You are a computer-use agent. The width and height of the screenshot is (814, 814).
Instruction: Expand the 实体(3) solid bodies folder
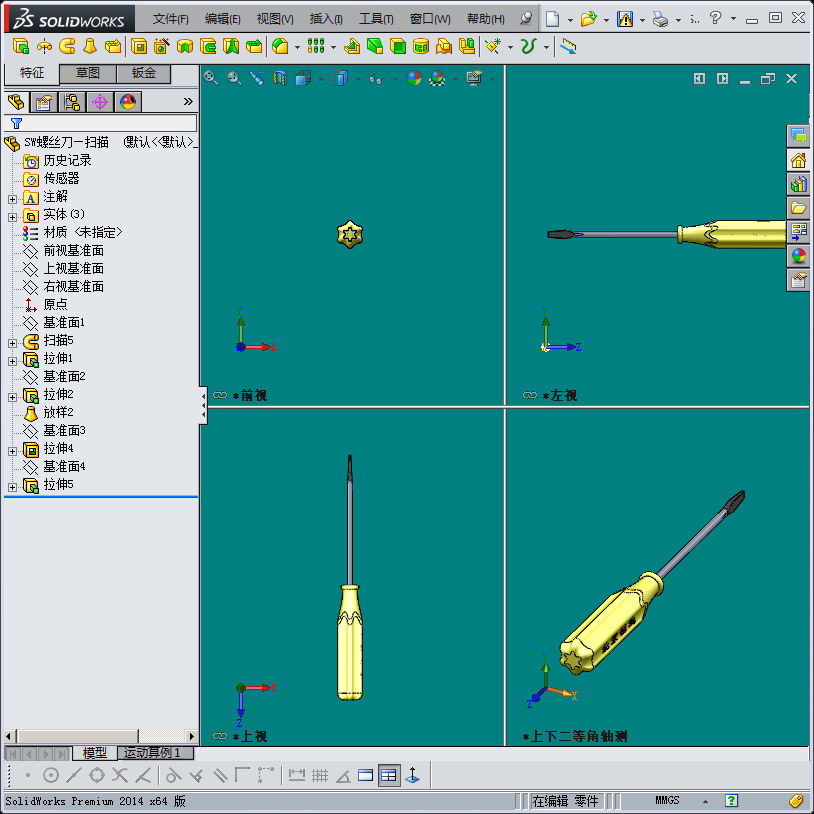[x=12, y=217]
